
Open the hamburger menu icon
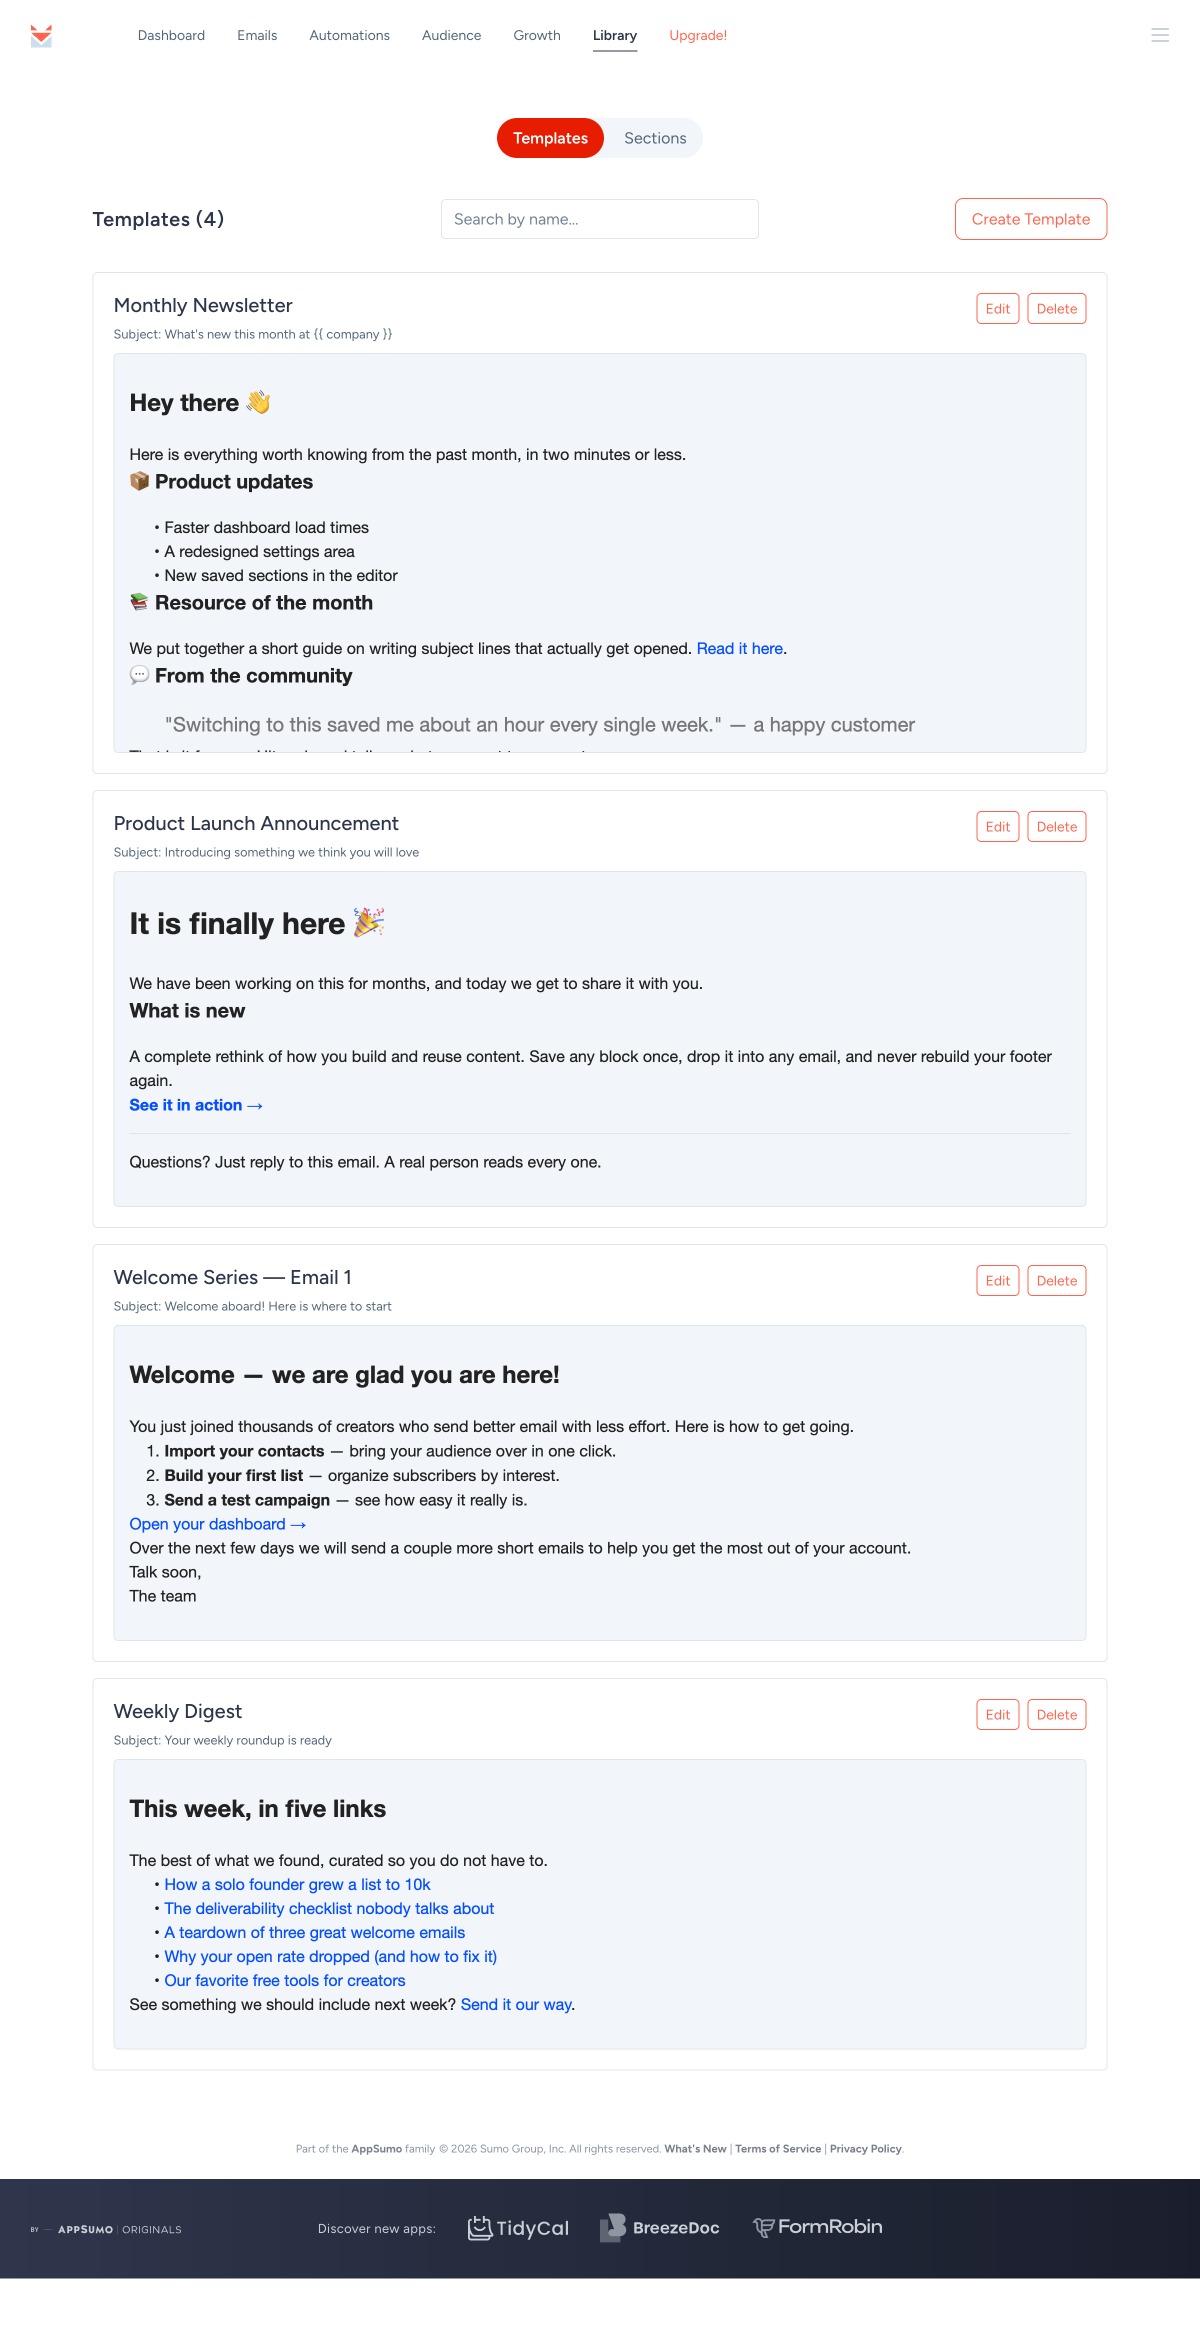click(x=1160, y=35)
